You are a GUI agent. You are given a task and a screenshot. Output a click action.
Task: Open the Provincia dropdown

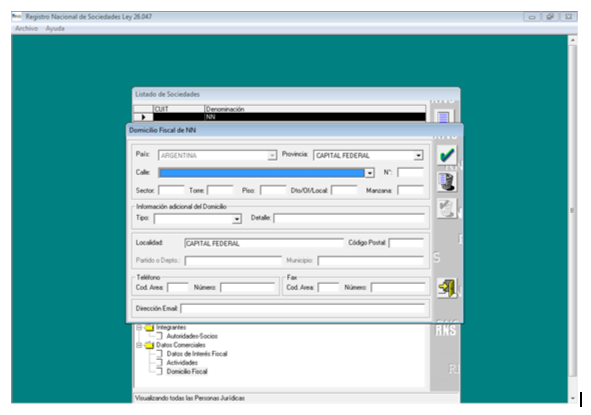point(418,155)
